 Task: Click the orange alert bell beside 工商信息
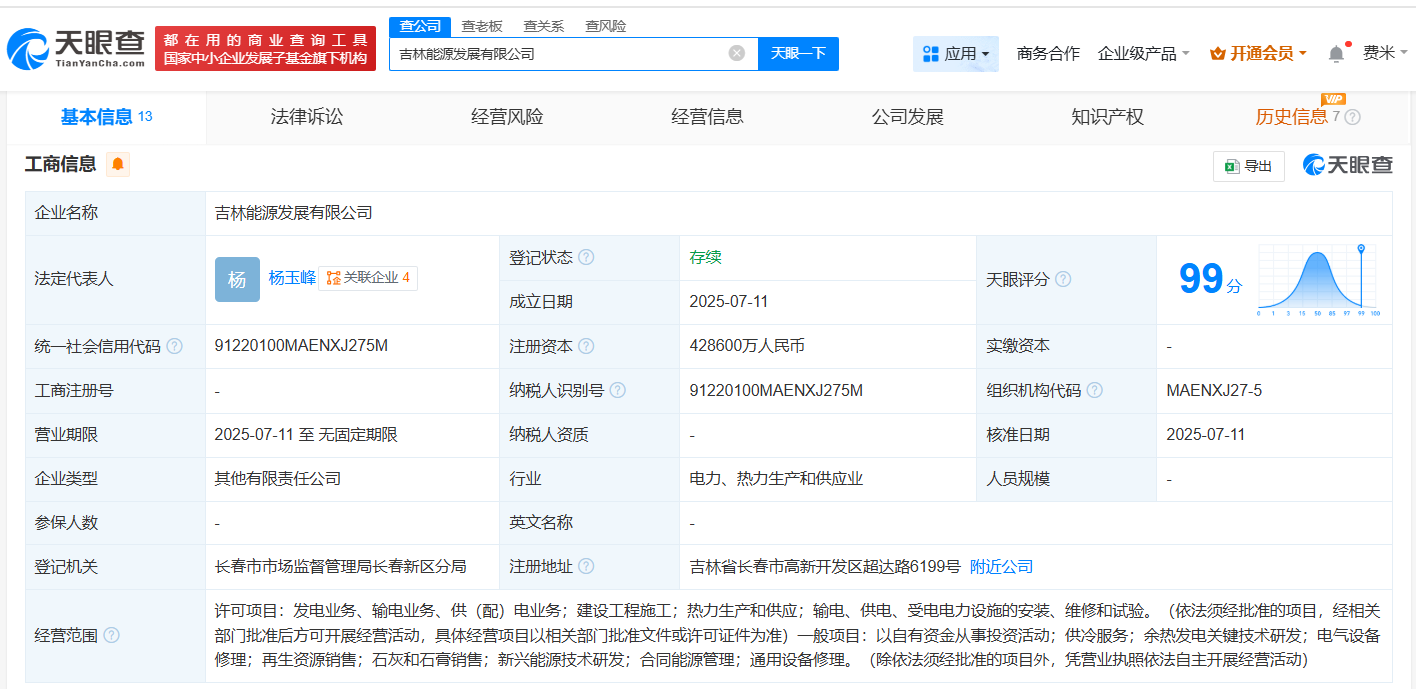[118, 165]
